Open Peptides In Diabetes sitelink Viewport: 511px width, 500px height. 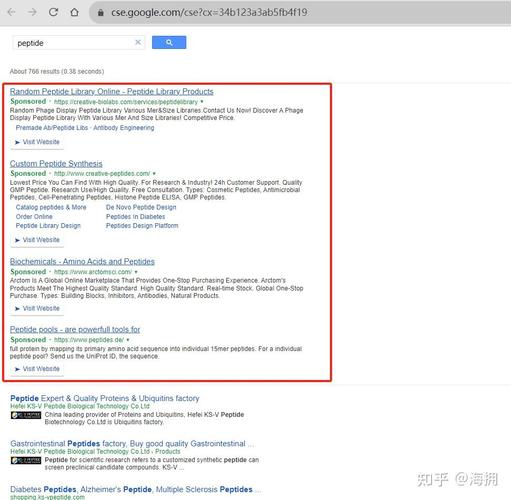135,217
